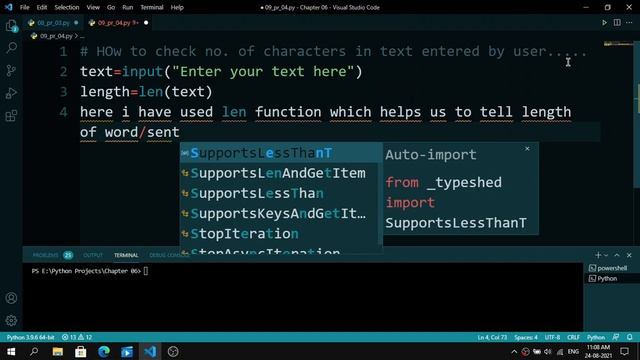Open the Accounts menu icon
The image size is (640, 360).
pos(11,298)
